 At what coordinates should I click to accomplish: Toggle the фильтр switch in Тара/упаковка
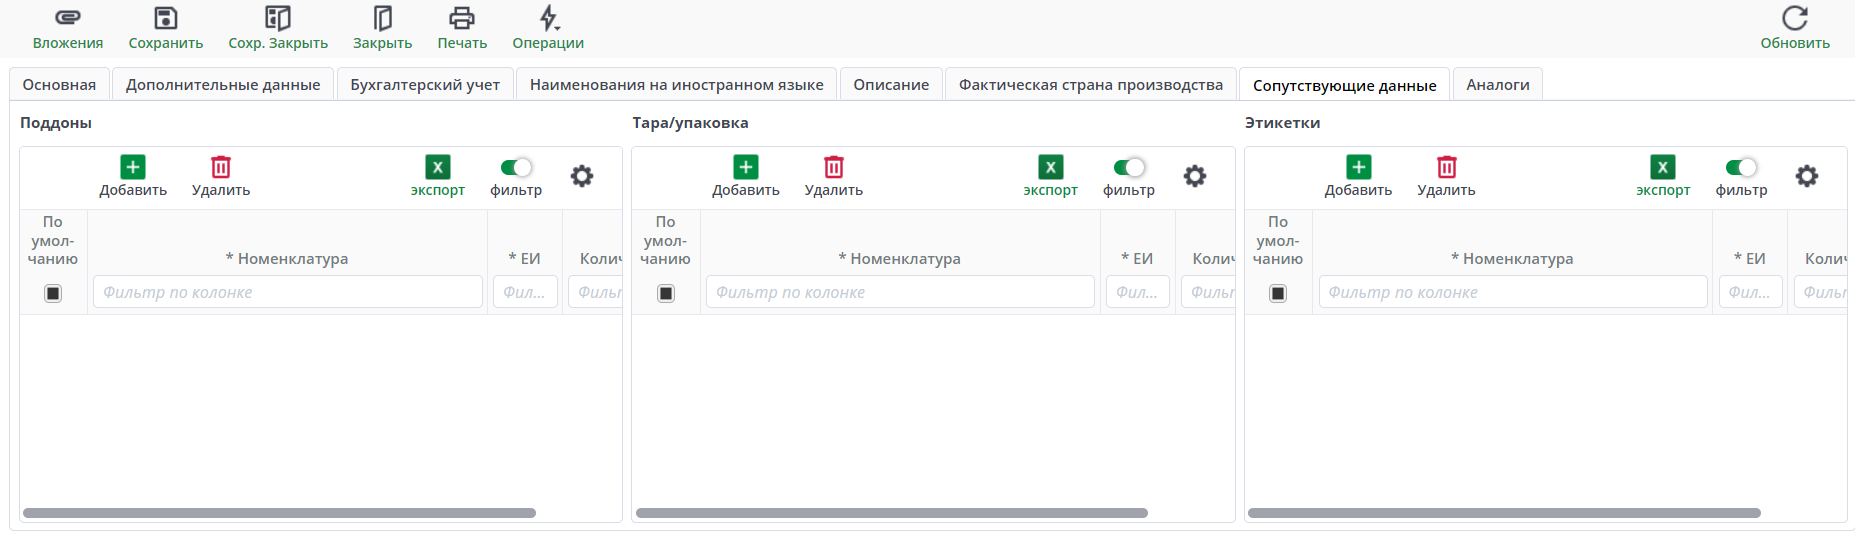click(x=1129, y=167)
